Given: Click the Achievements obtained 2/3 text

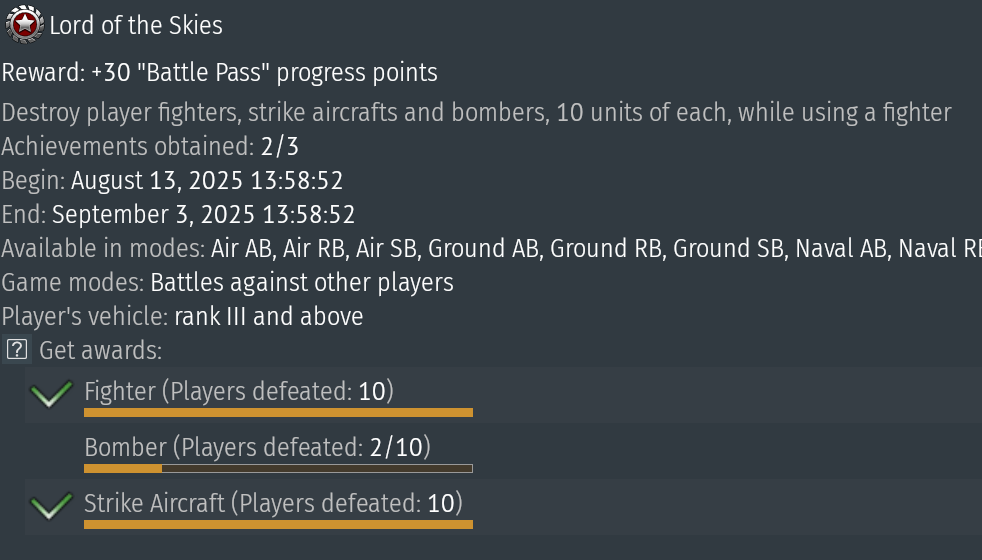Looking at the screenshot, I should 150,147.
